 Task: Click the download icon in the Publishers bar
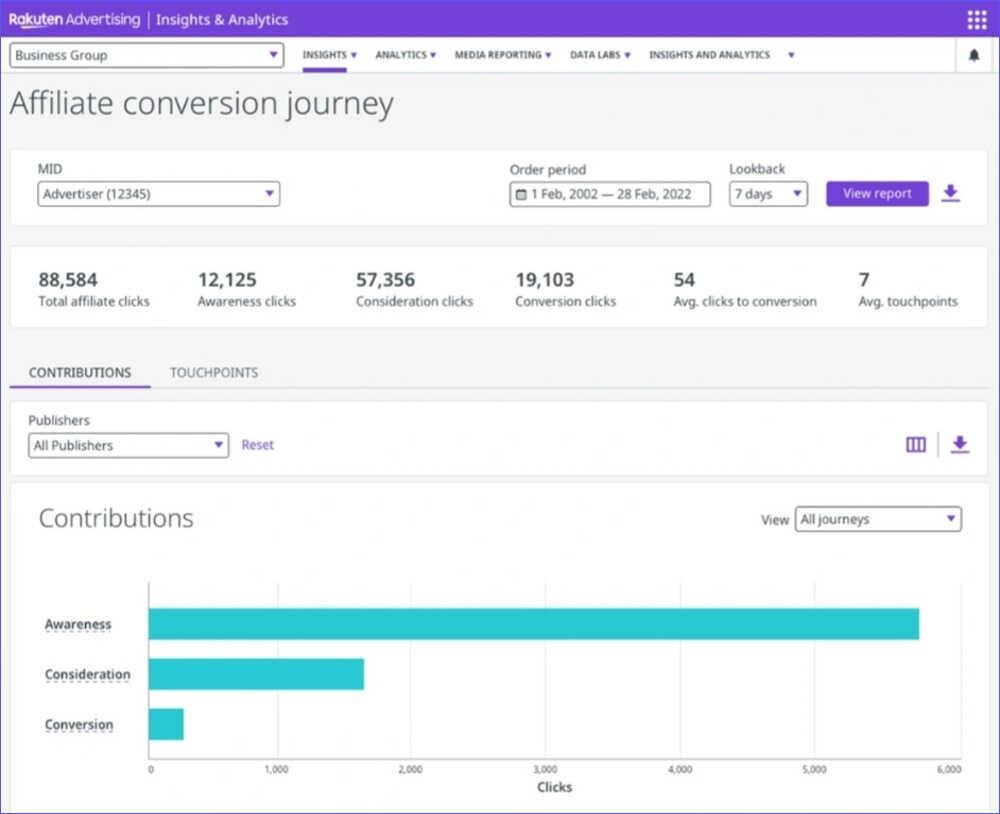point(959,444)
